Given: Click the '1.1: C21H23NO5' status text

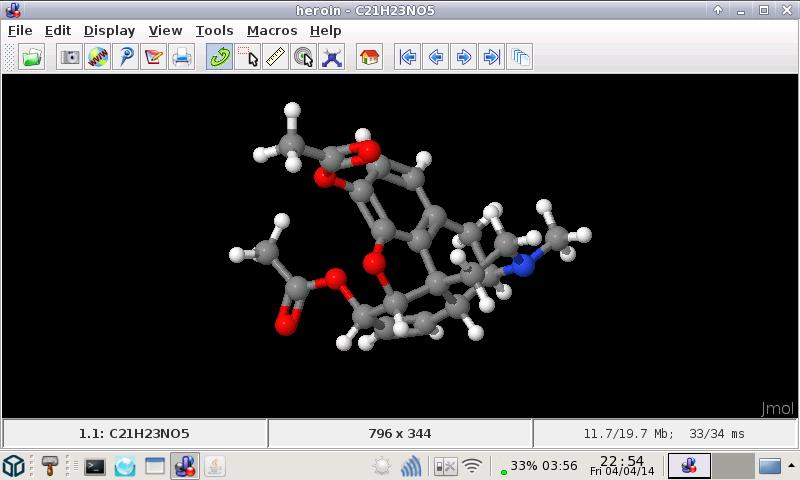Looking at the screenshot, I should click(x=134, y=434).
